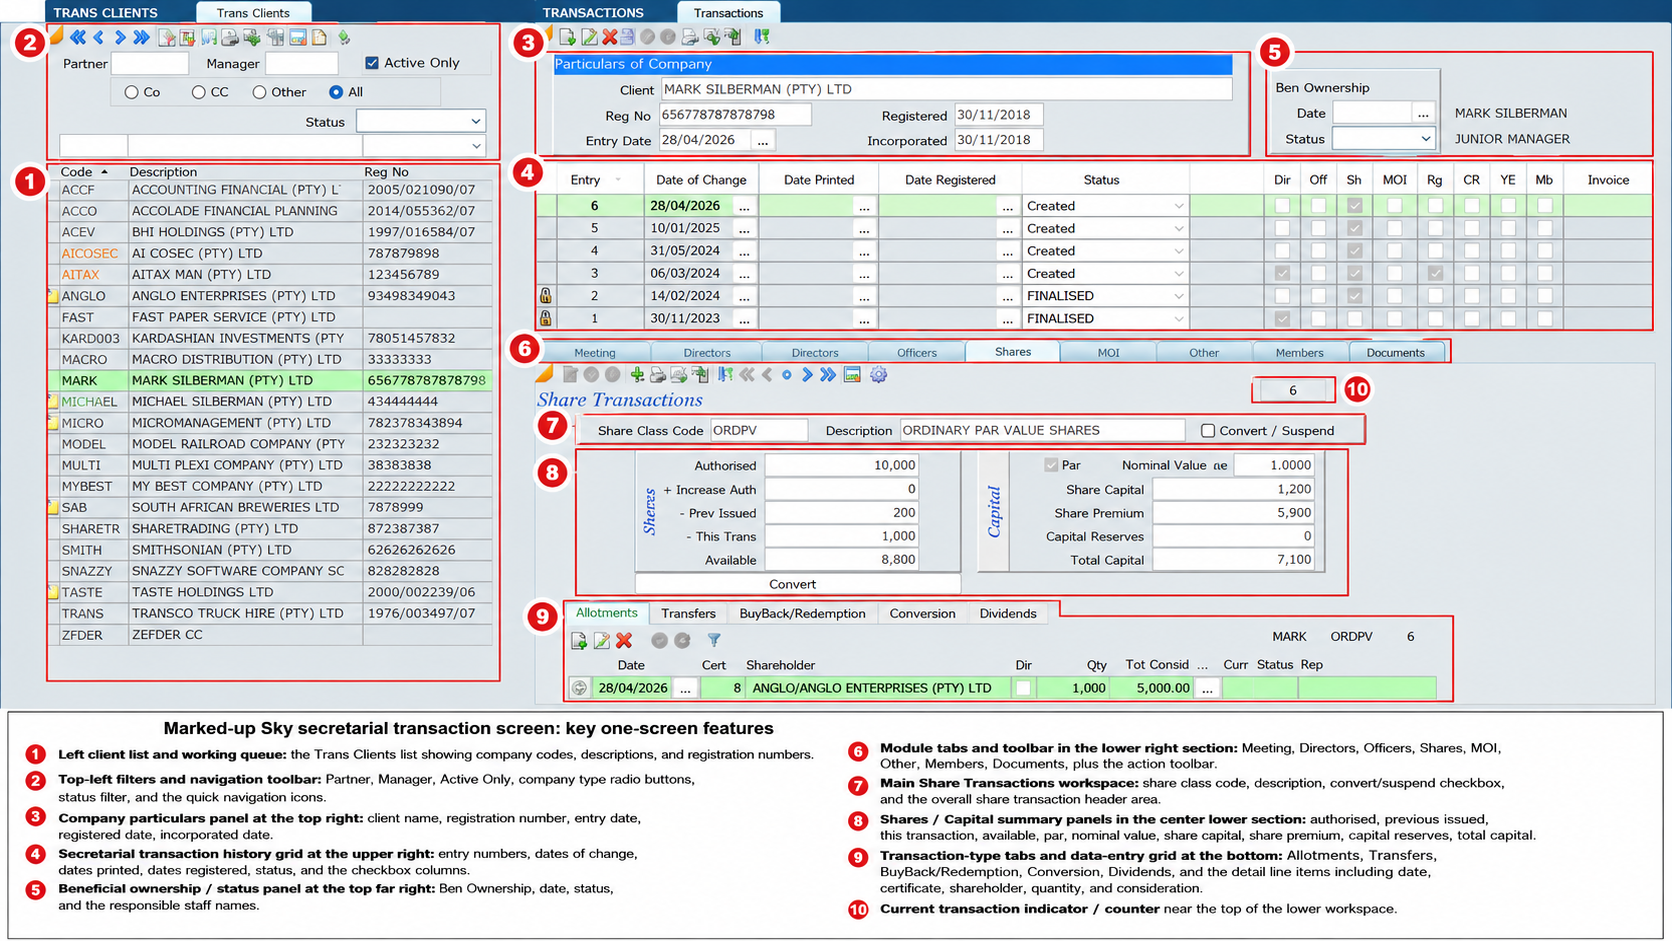Click the padlock icon on entry 2 row
Image resolution: width=1672 pixels, height=941 pixels.
545,296
